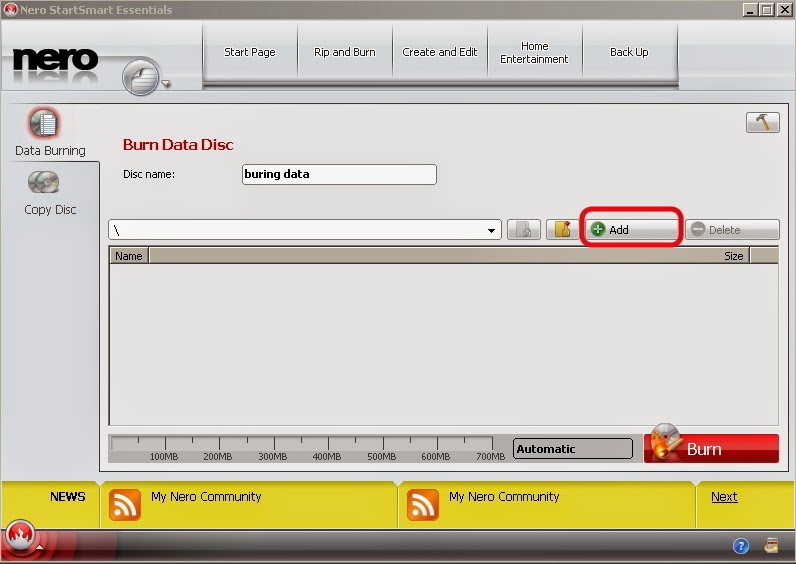Open the Data Burning section icon
The height and width of the screenshot is (564, 796).
click(x=44, y=123)
